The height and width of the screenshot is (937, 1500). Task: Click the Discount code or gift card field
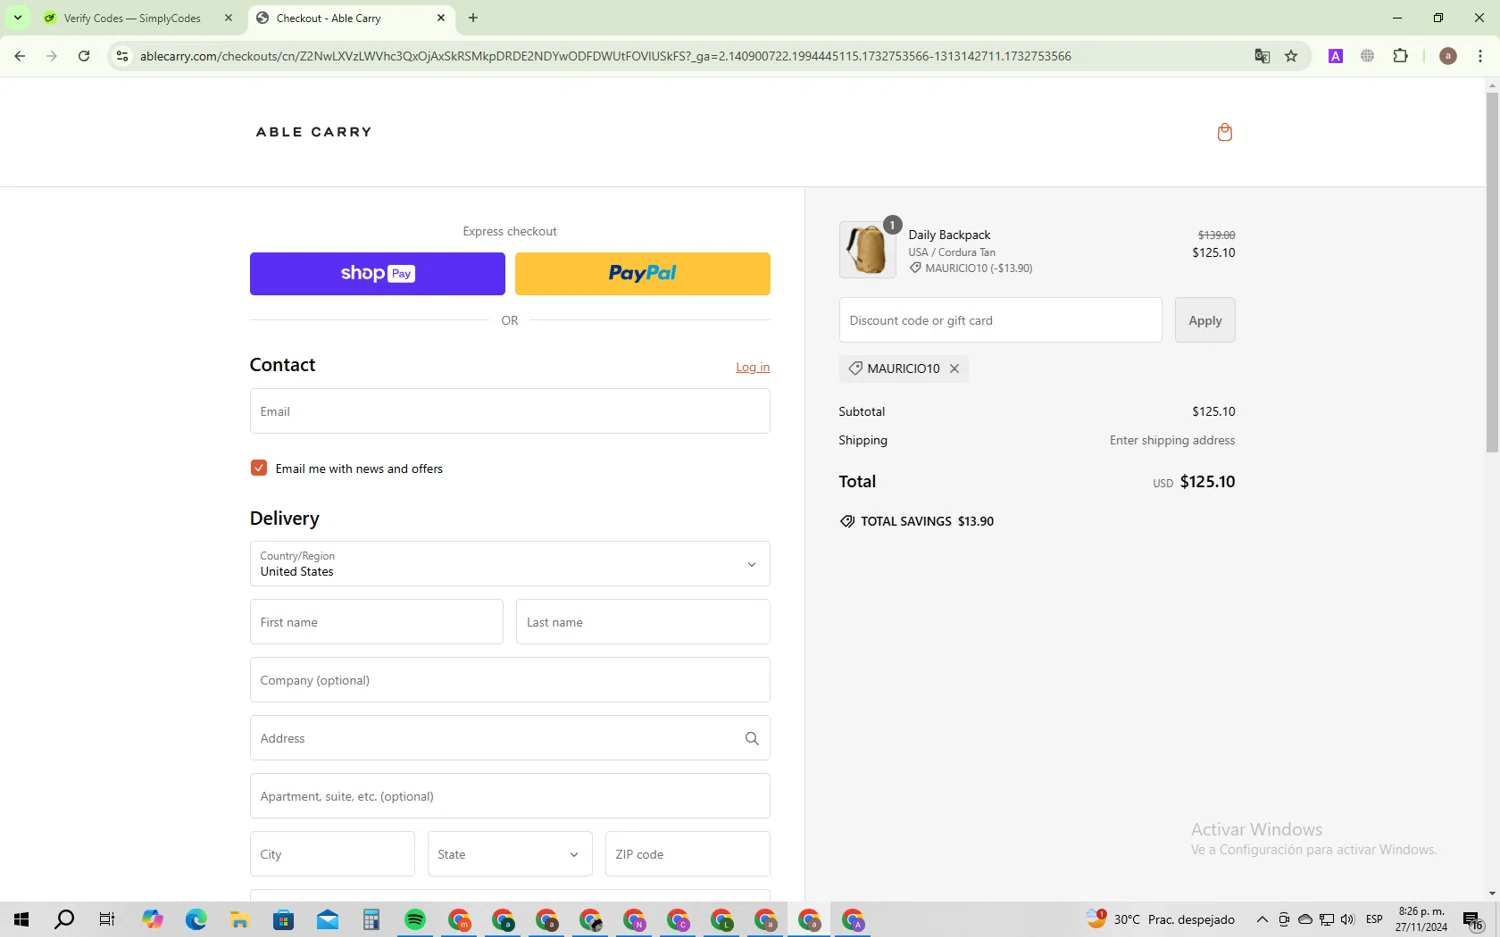[1000, 320]
